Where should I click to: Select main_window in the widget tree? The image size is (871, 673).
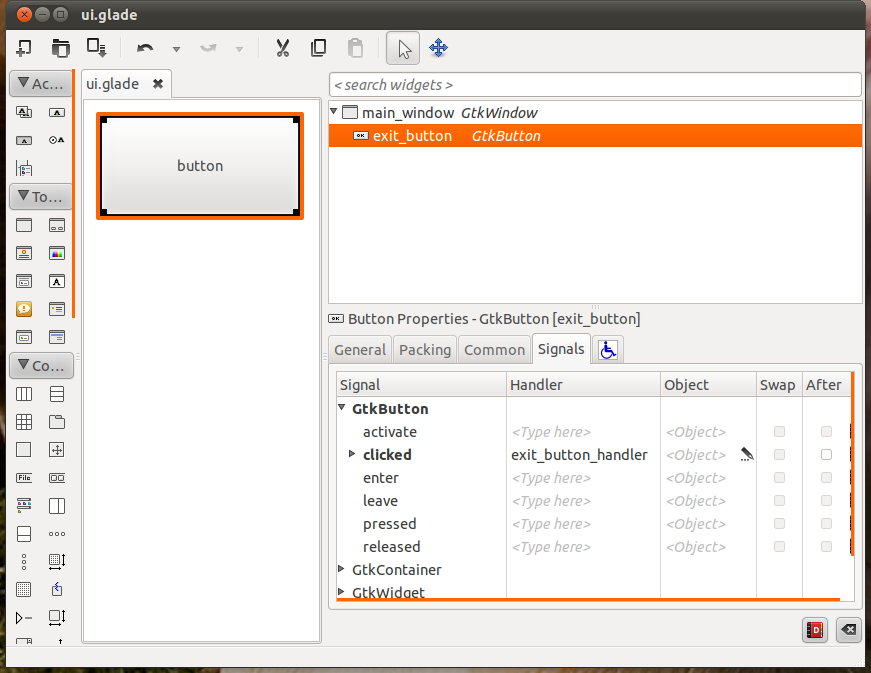(406, 113)
